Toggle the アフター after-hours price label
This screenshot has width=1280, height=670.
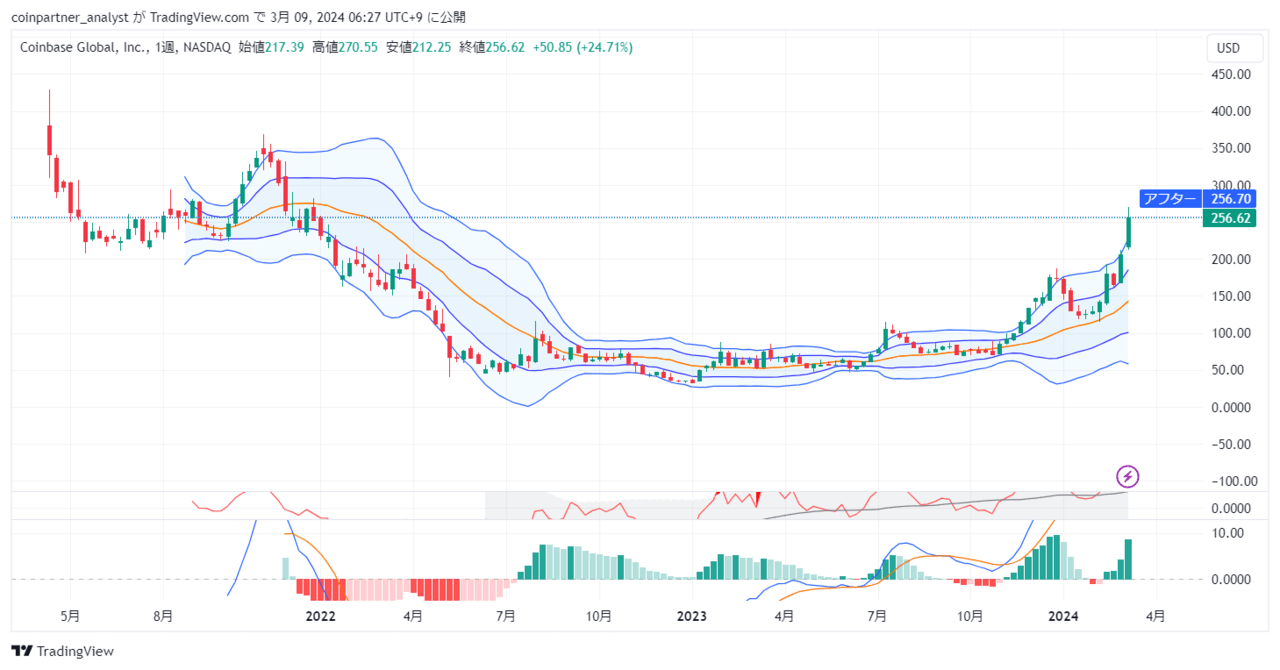[x=1171, y=199]
